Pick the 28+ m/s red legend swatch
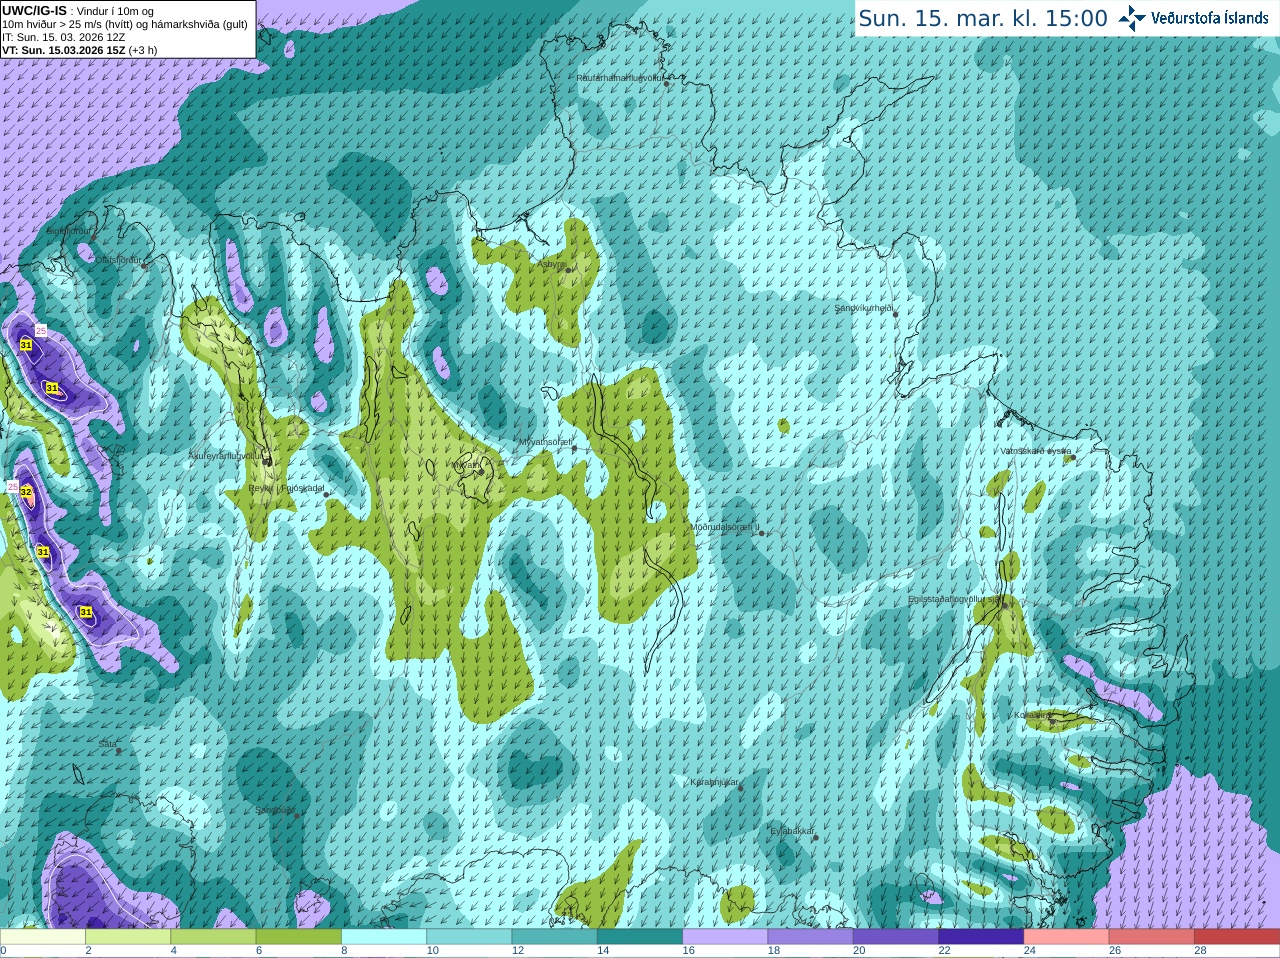The image size is (1280, 958). (x=1237, y=937)
